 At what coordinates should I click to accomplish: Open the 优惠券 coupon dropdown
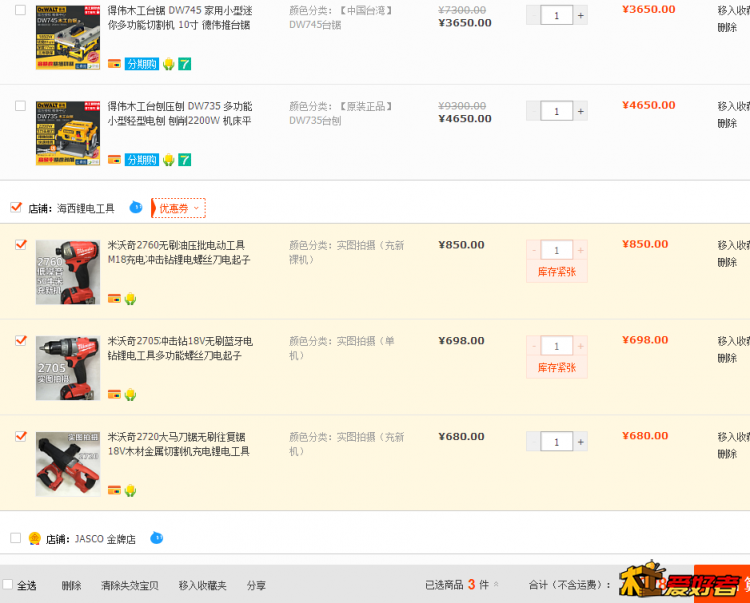(x=178, y=208)
